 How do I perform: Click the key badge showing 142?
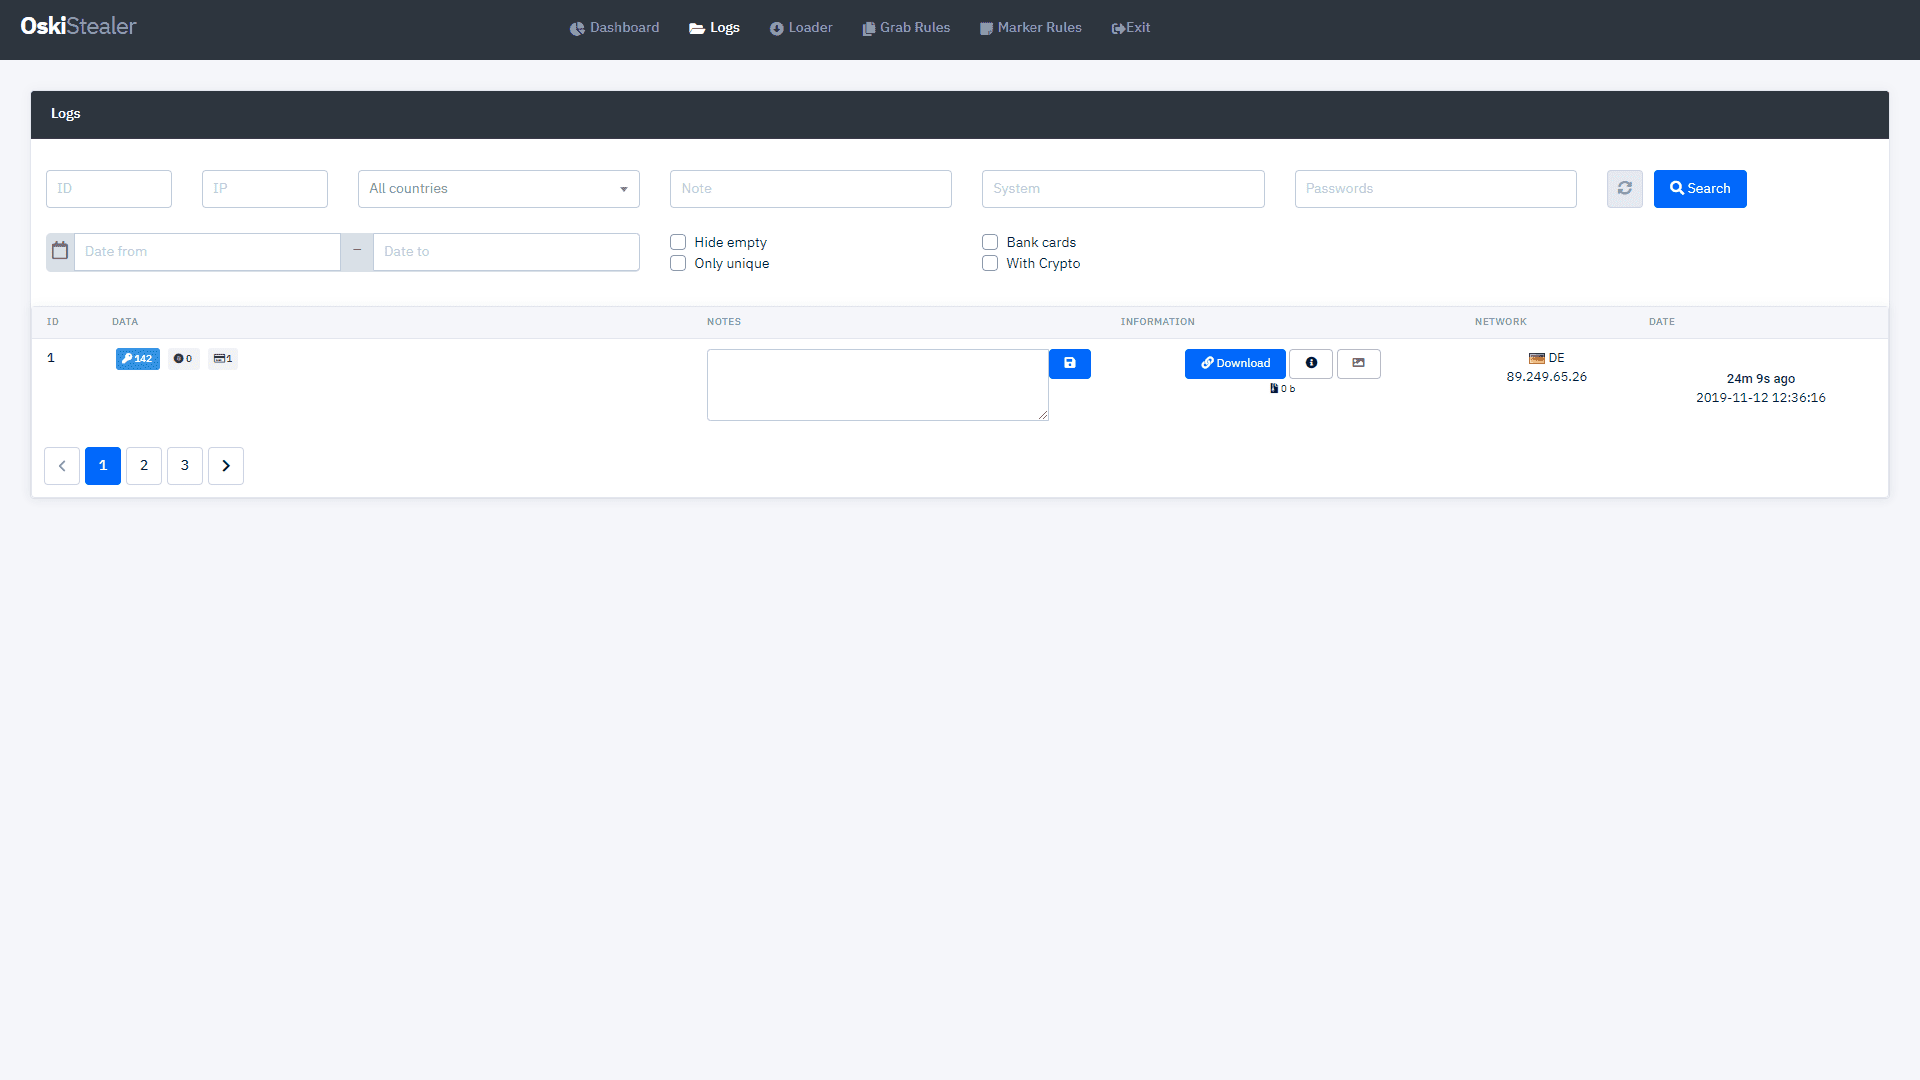137,359
